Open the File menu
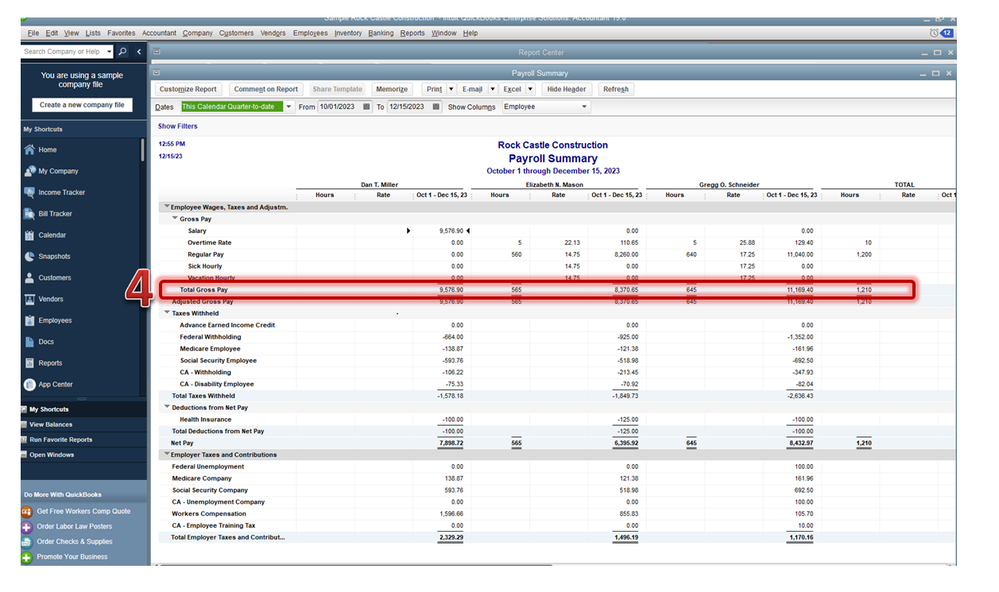This screenshot has height=592, width=999. pos(33,33)
